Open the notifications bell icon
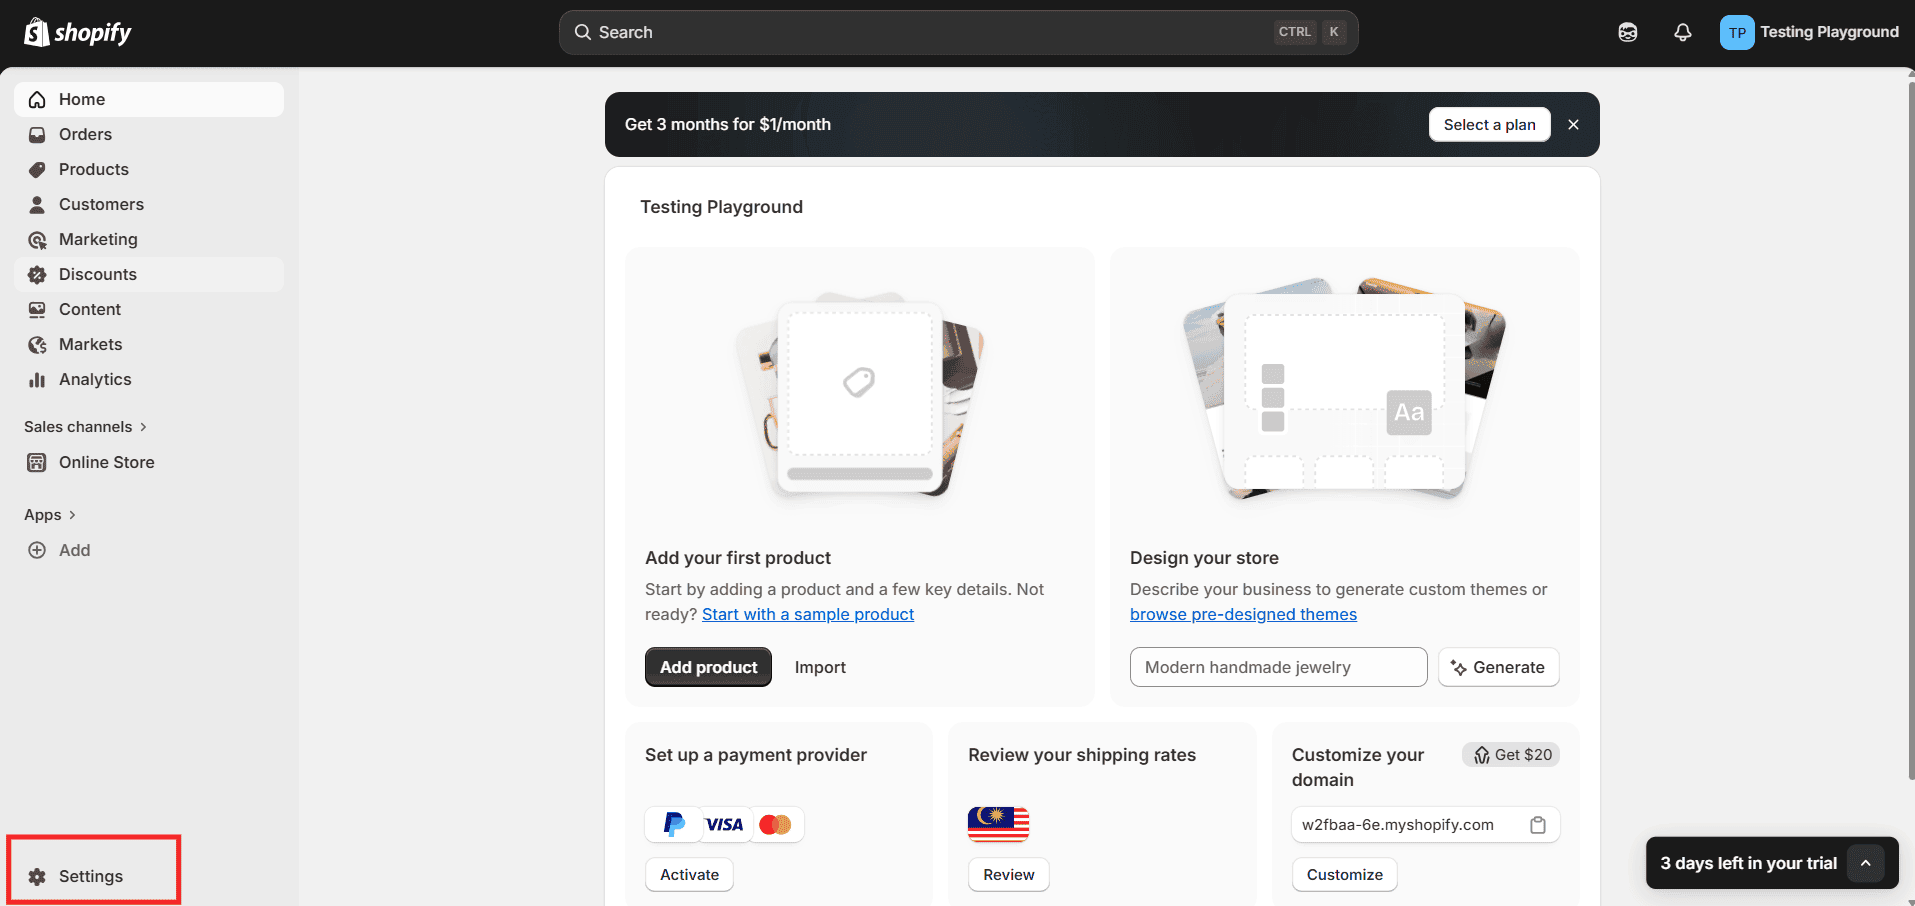Viewport: 1915px width, 906px height. coord(1682,32)
